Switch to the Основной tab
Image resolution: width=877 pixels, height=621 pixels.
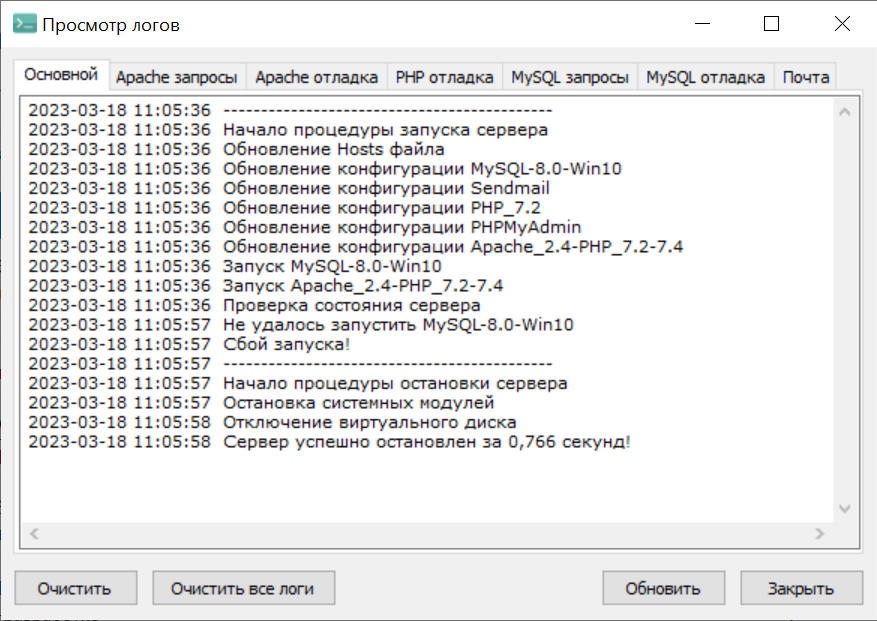[61, 75]
